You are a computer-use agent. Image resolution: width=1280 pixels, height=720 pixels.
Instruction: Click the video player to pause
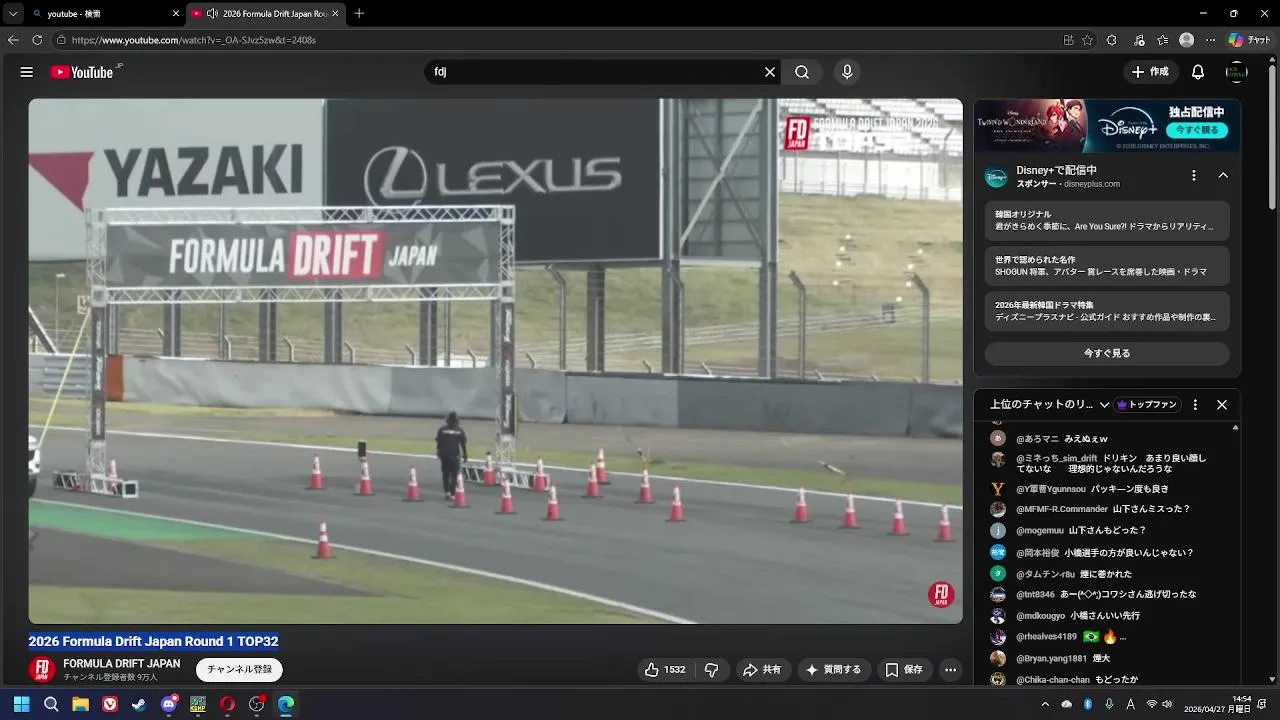pos(495,360)
